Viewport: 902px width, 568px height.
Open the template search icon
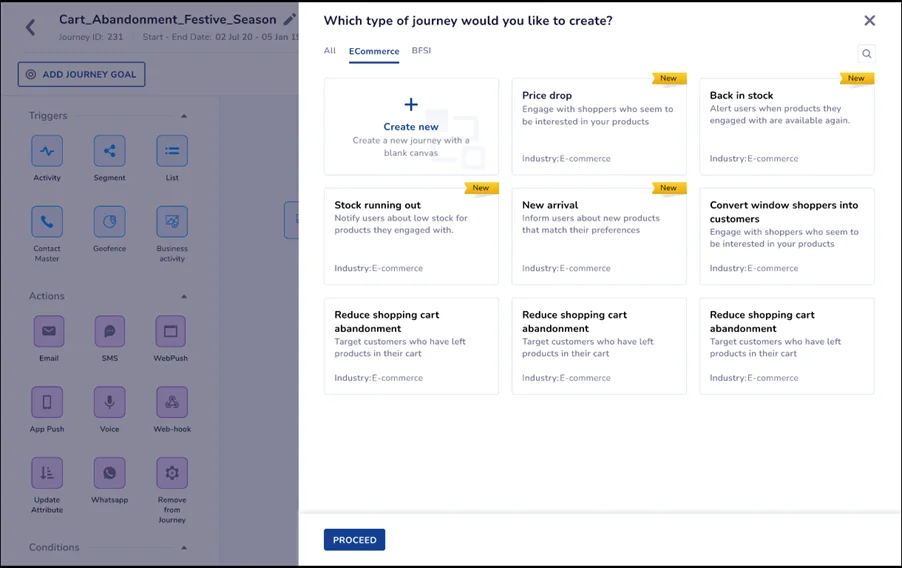point(866,54)
